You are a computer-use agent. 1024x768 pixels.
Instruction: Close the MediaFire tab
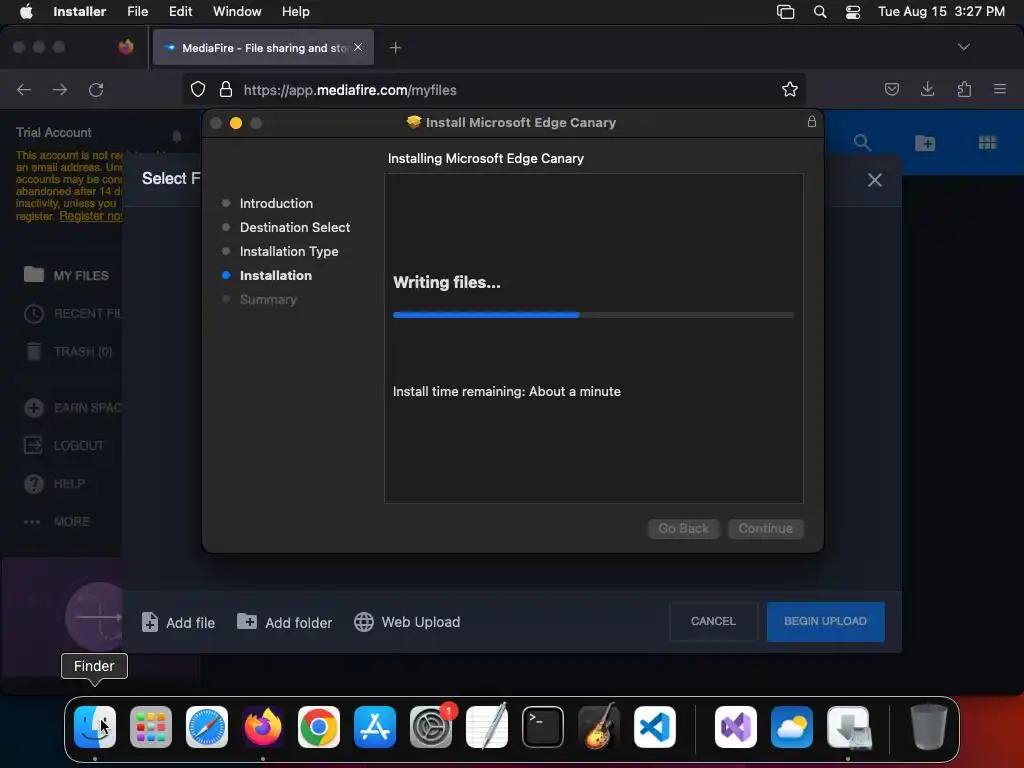point(358,47)
